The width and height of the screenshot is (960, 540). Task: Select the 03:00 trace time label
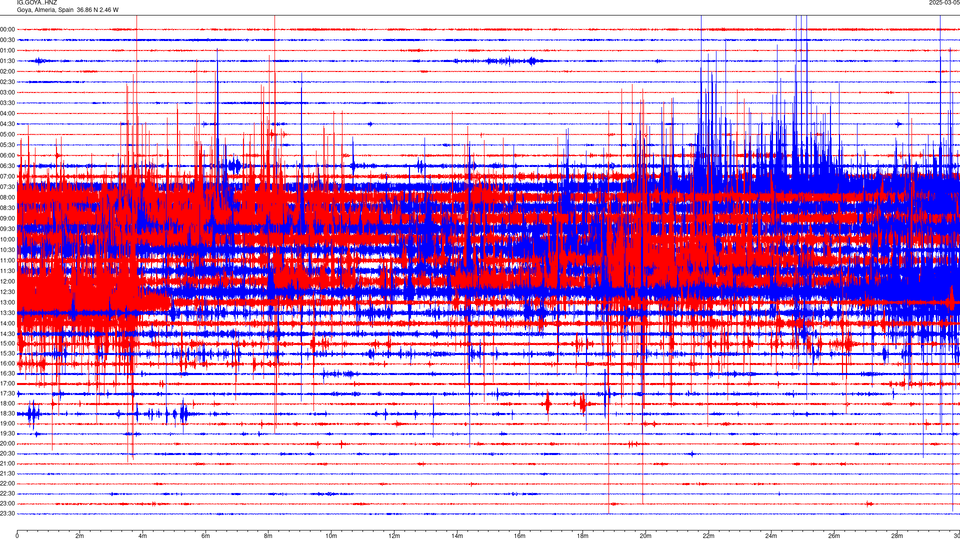pos(8,92)
